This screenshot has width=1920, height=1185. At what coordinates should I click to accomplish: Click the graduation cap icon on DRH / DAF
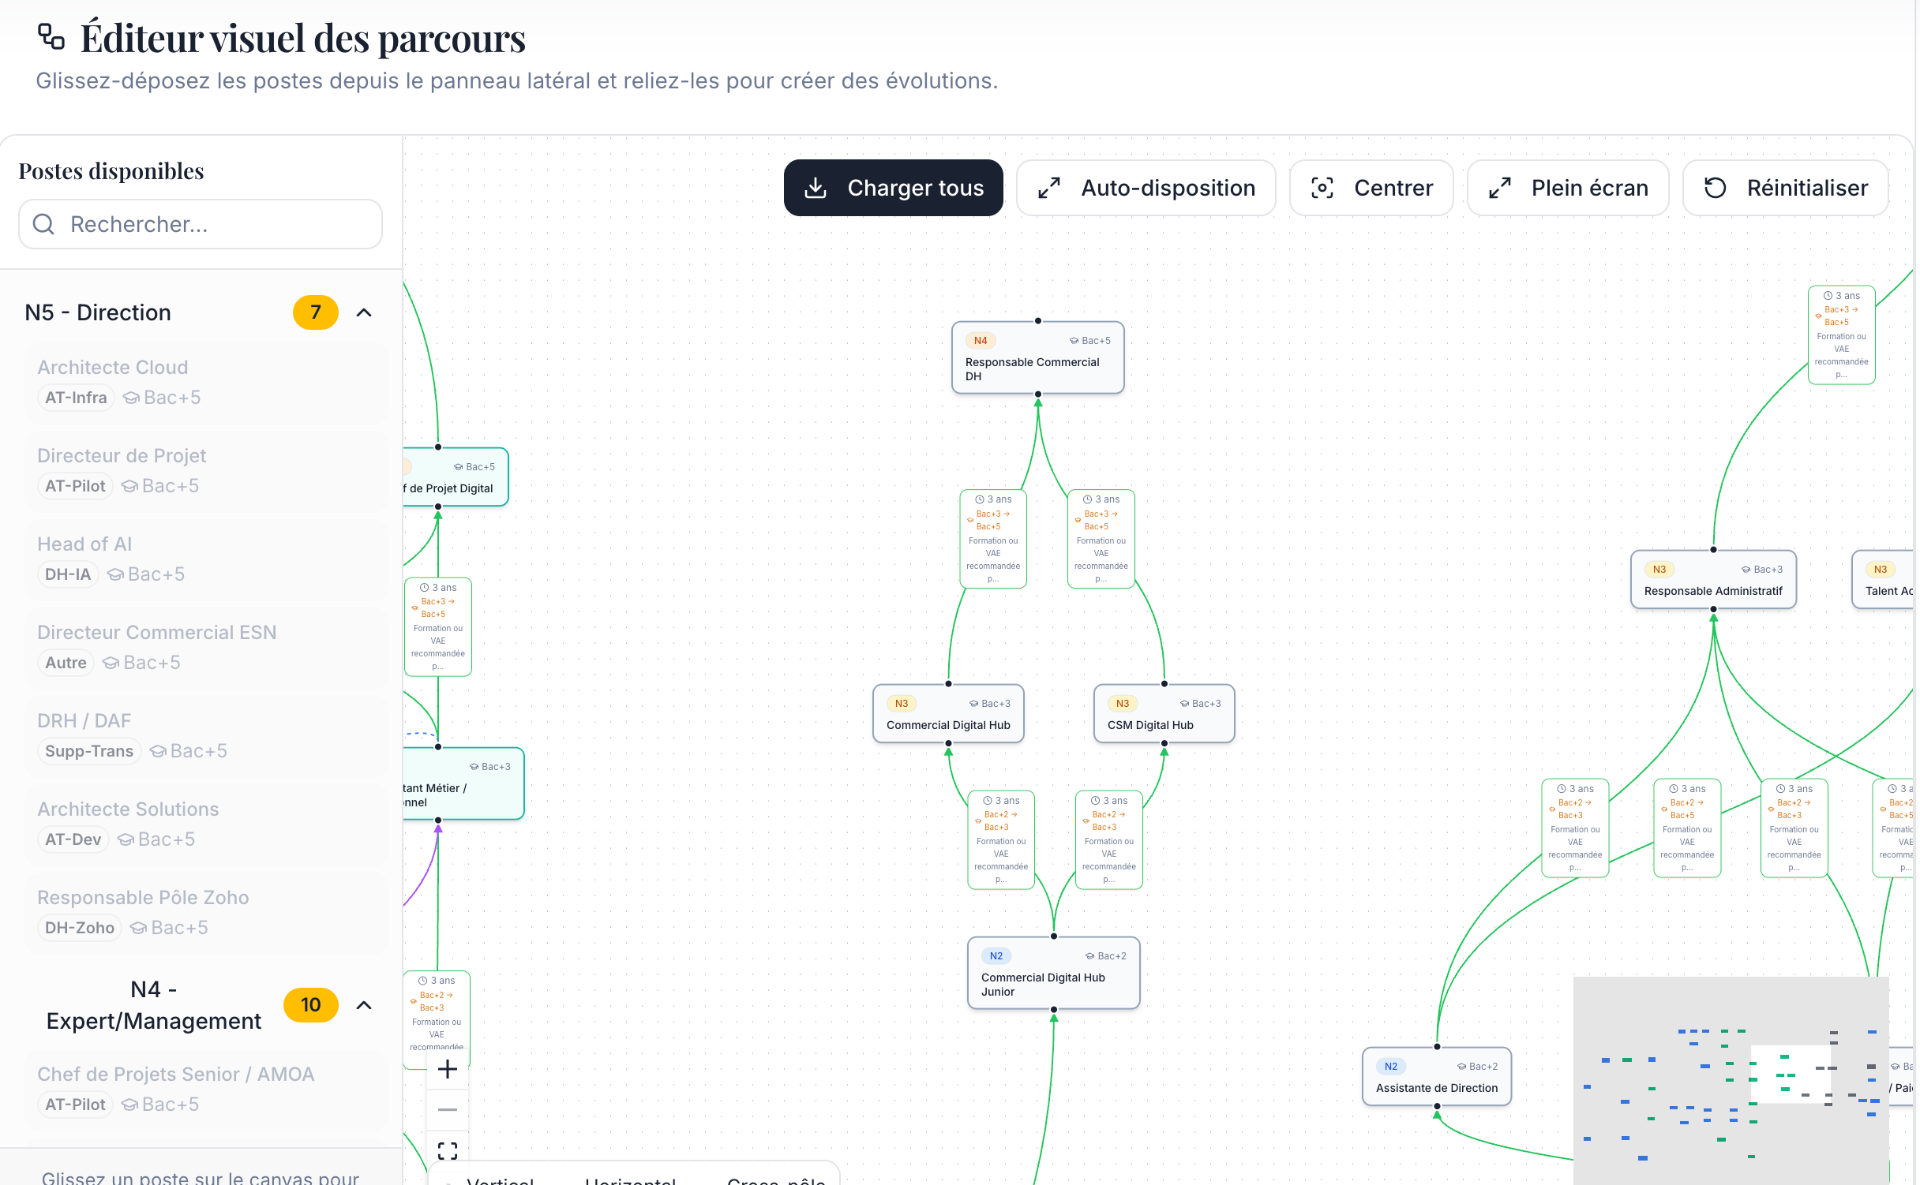pos(158,751)
